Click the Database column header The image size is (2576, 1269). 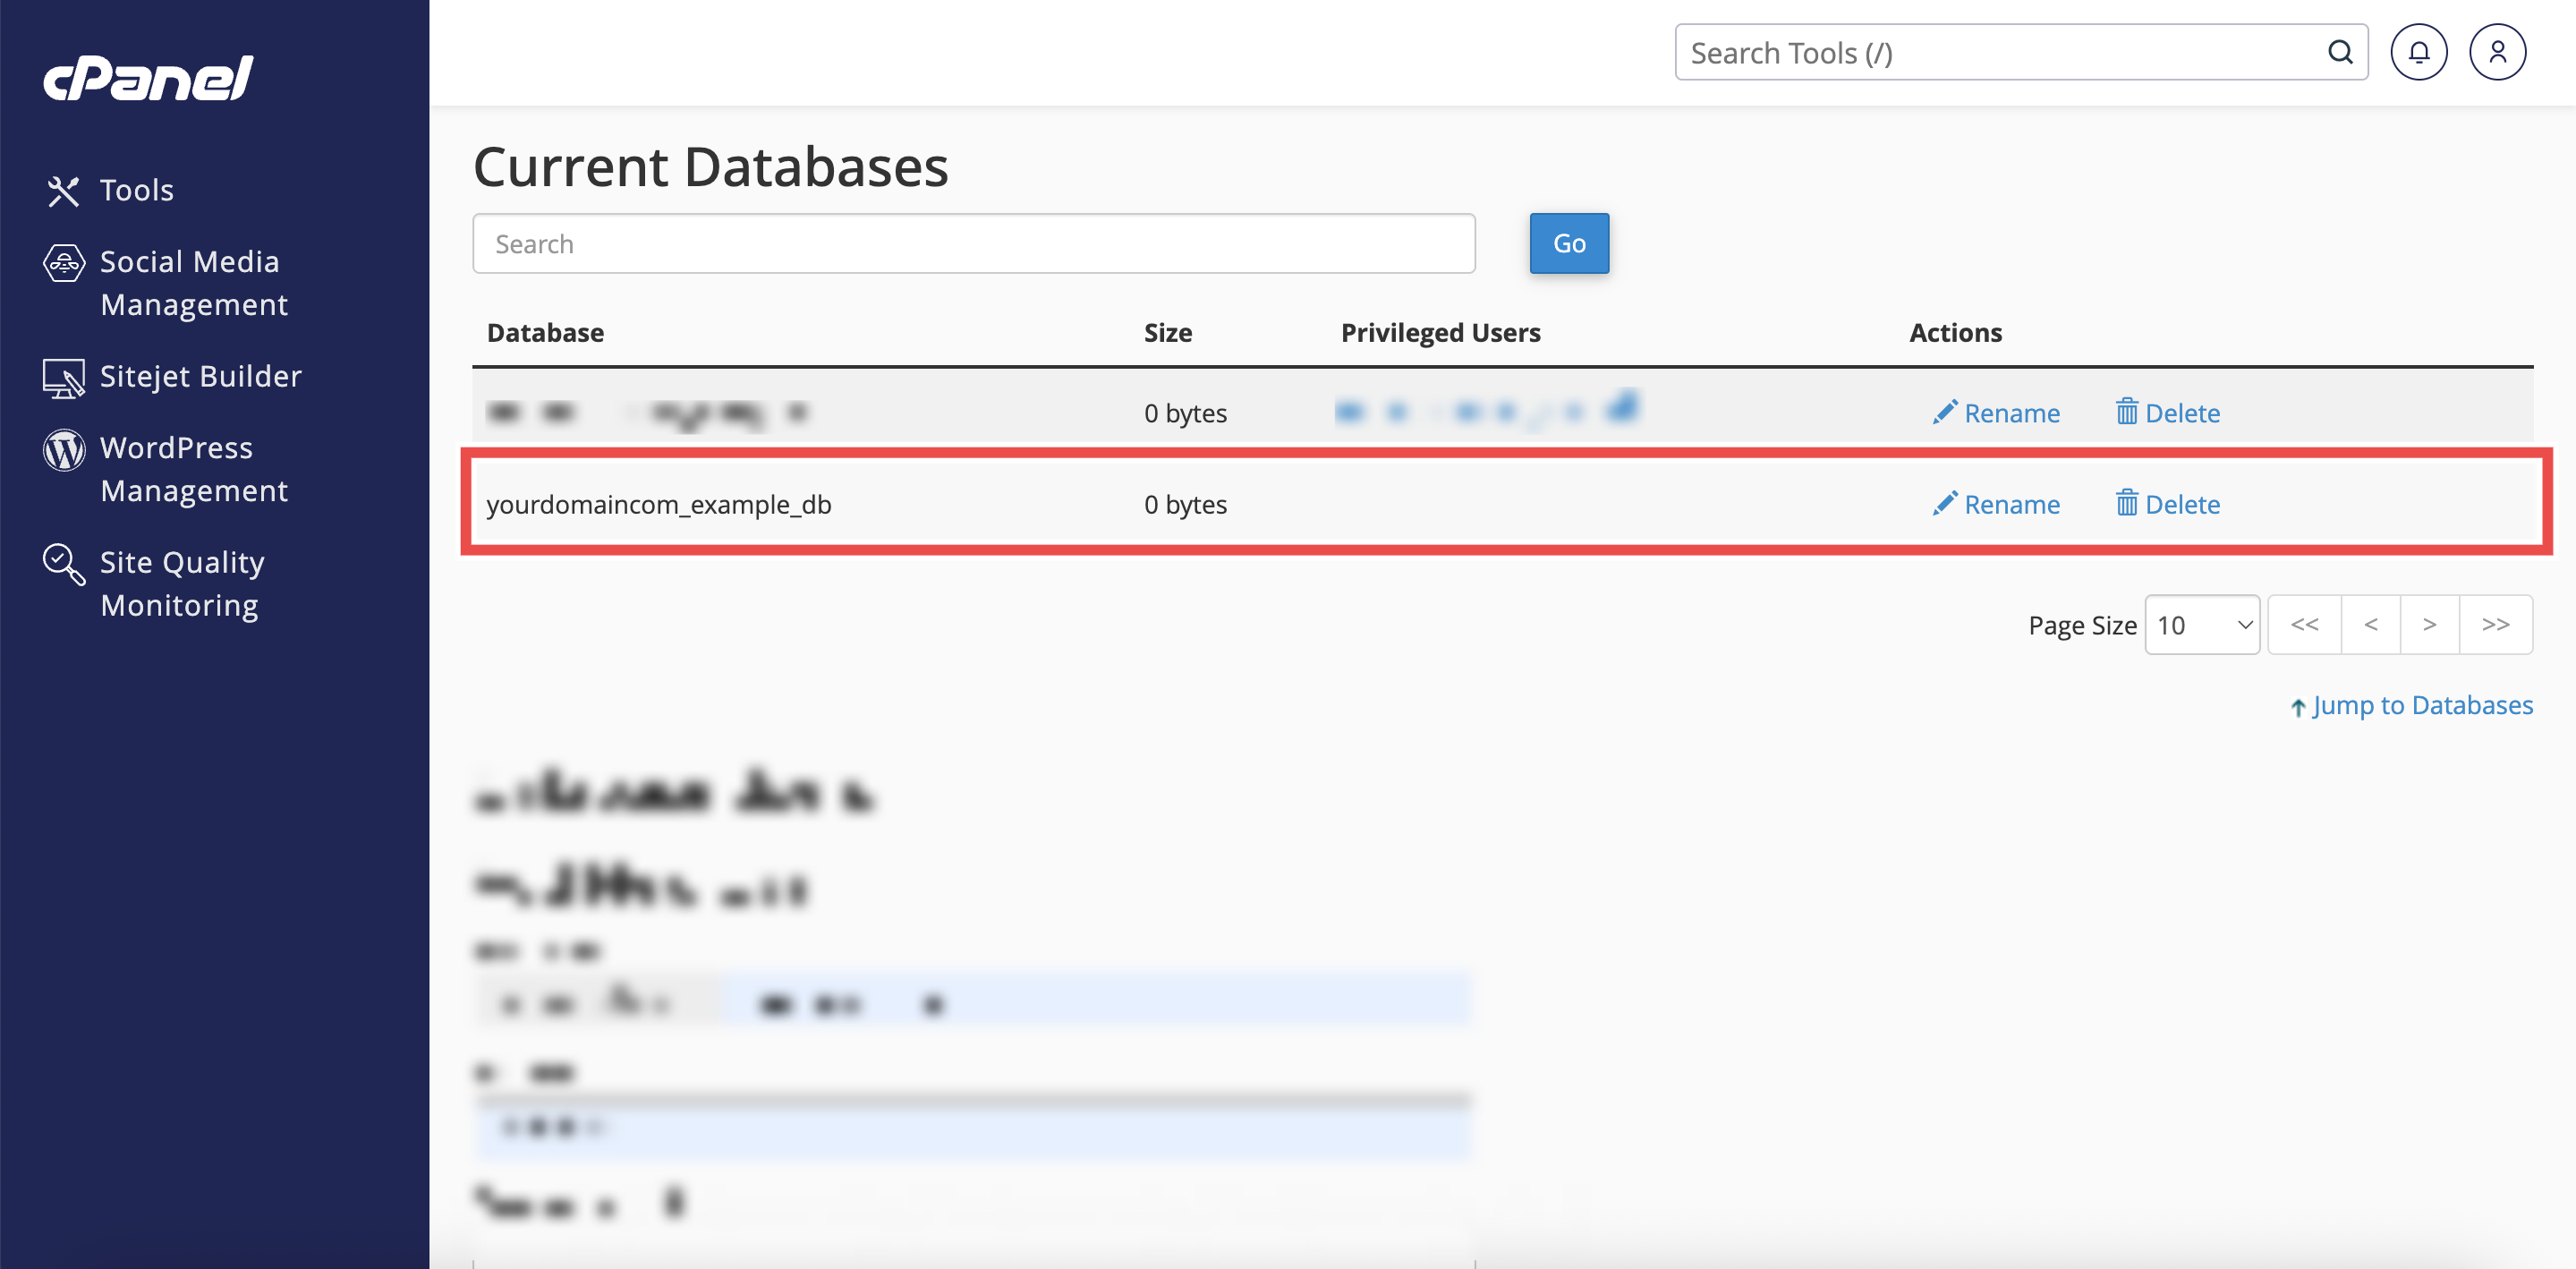545,333
